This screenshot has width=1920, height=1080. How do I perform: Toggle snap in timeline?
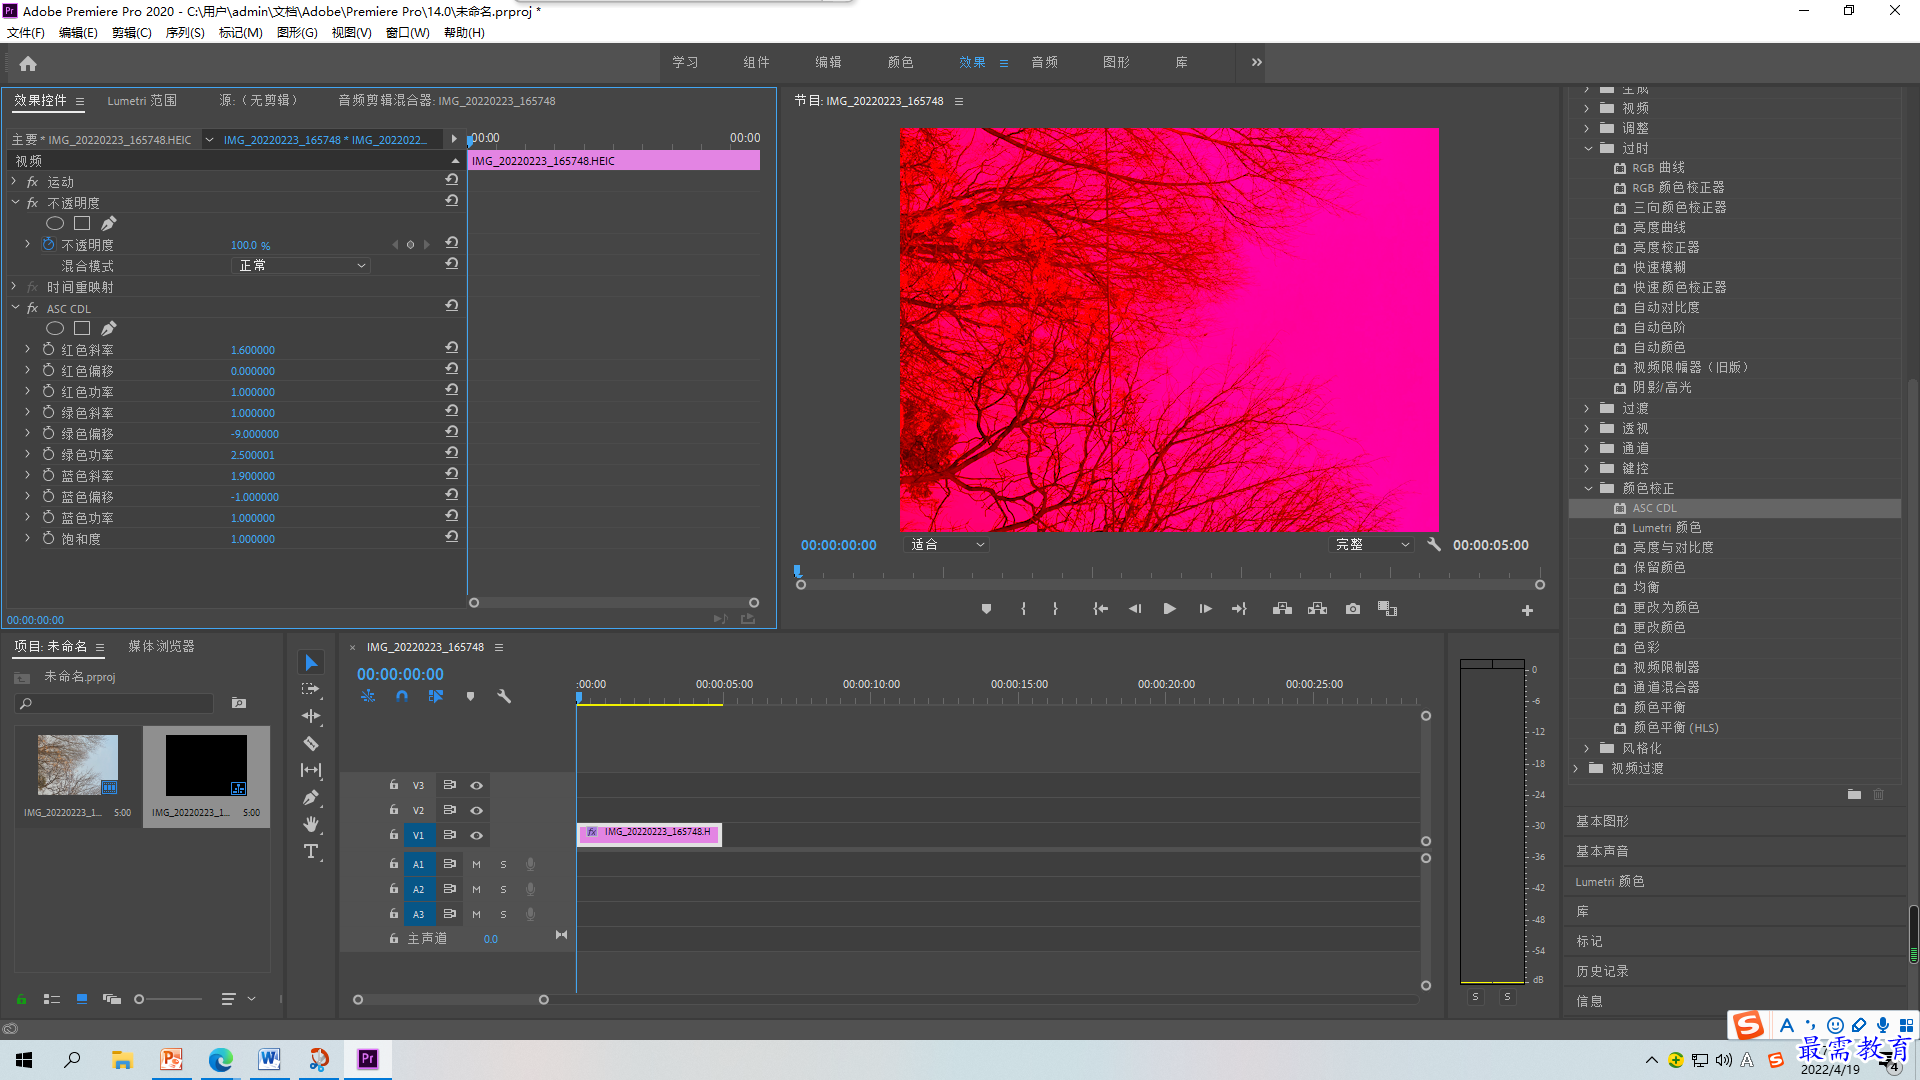click(402, 696)
